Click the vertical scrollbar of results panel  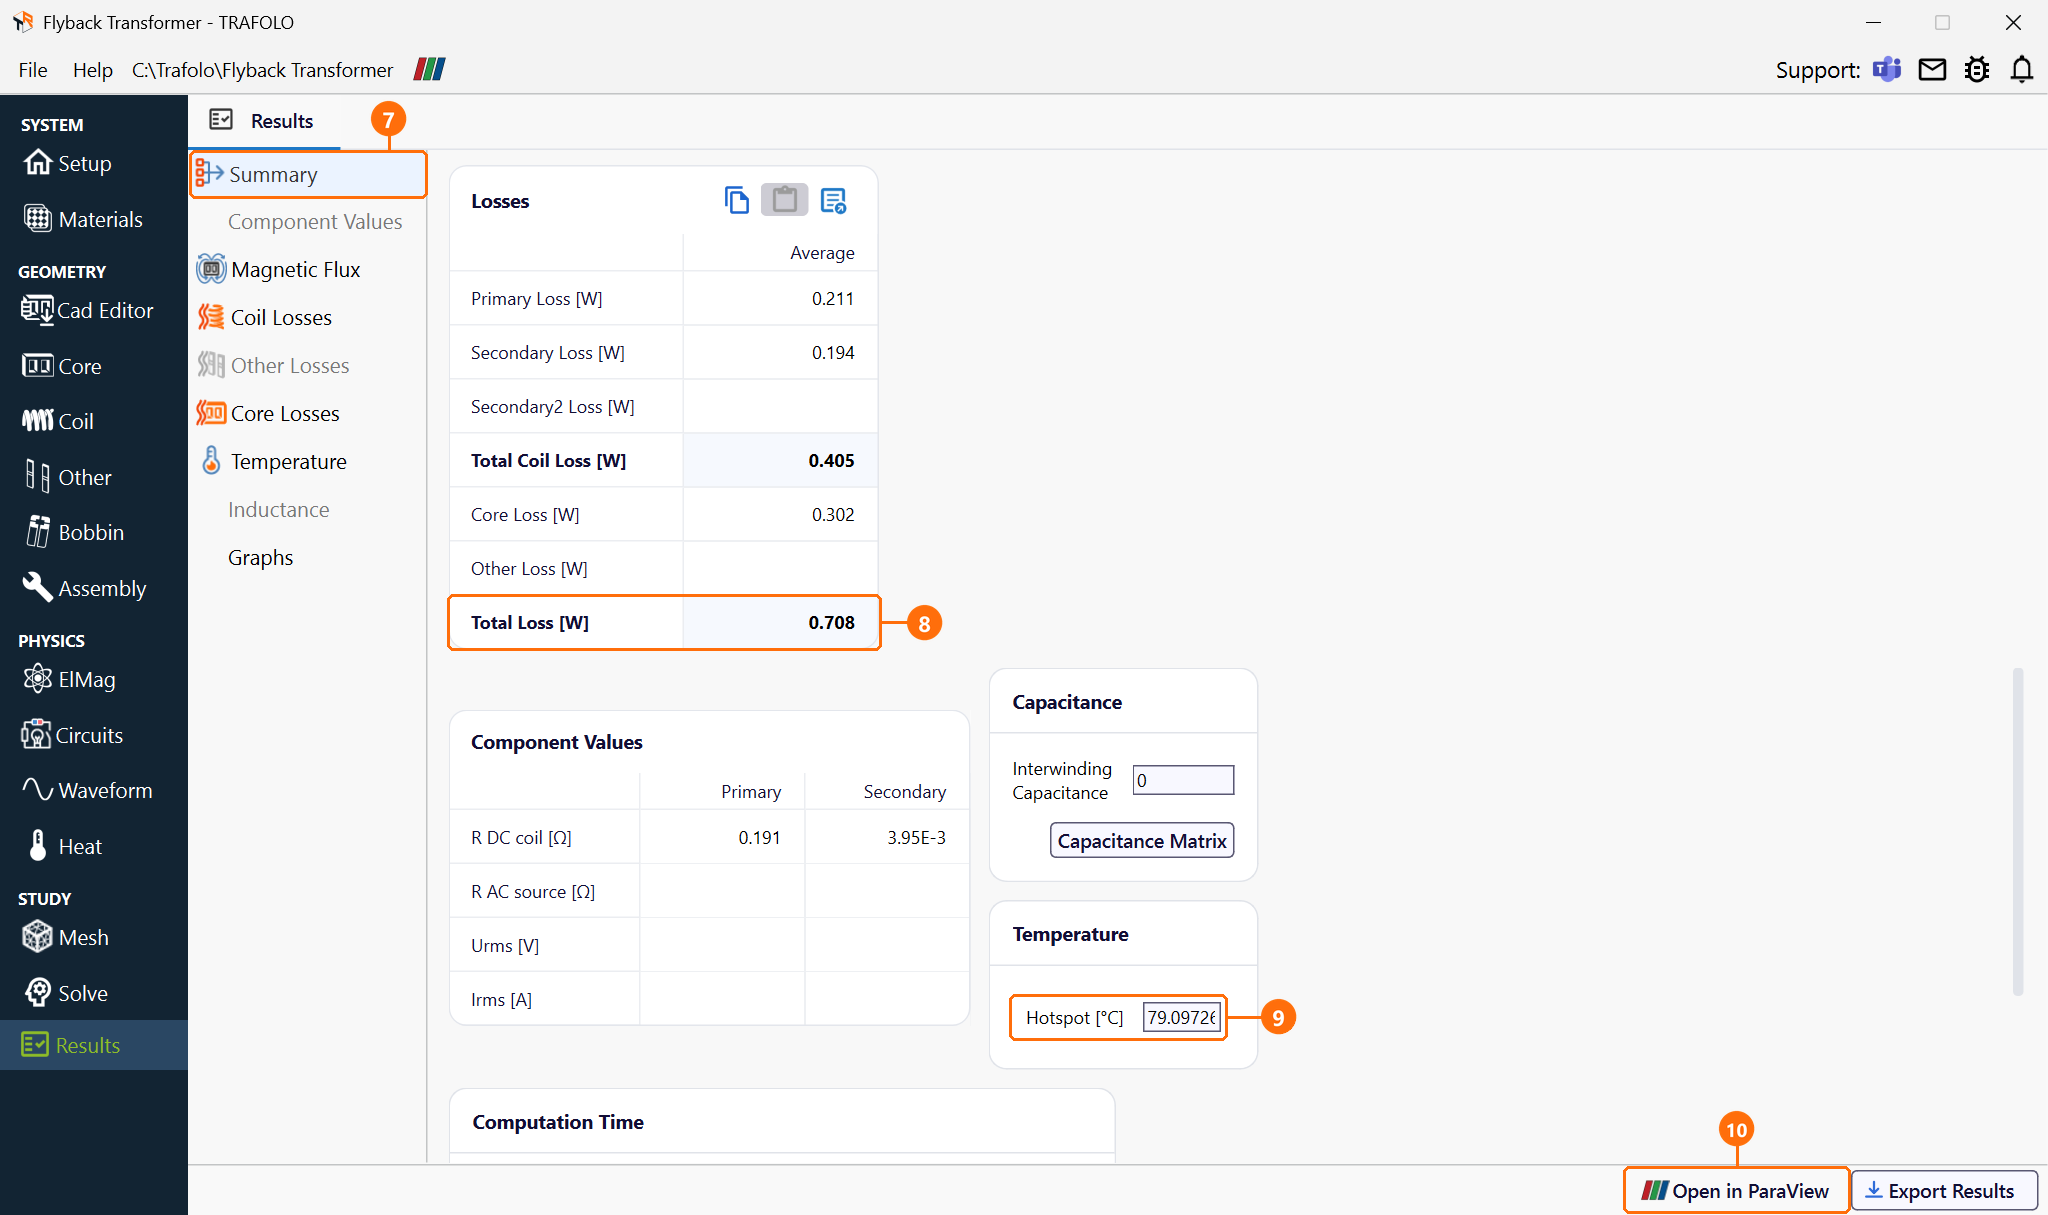[2018, 830]
